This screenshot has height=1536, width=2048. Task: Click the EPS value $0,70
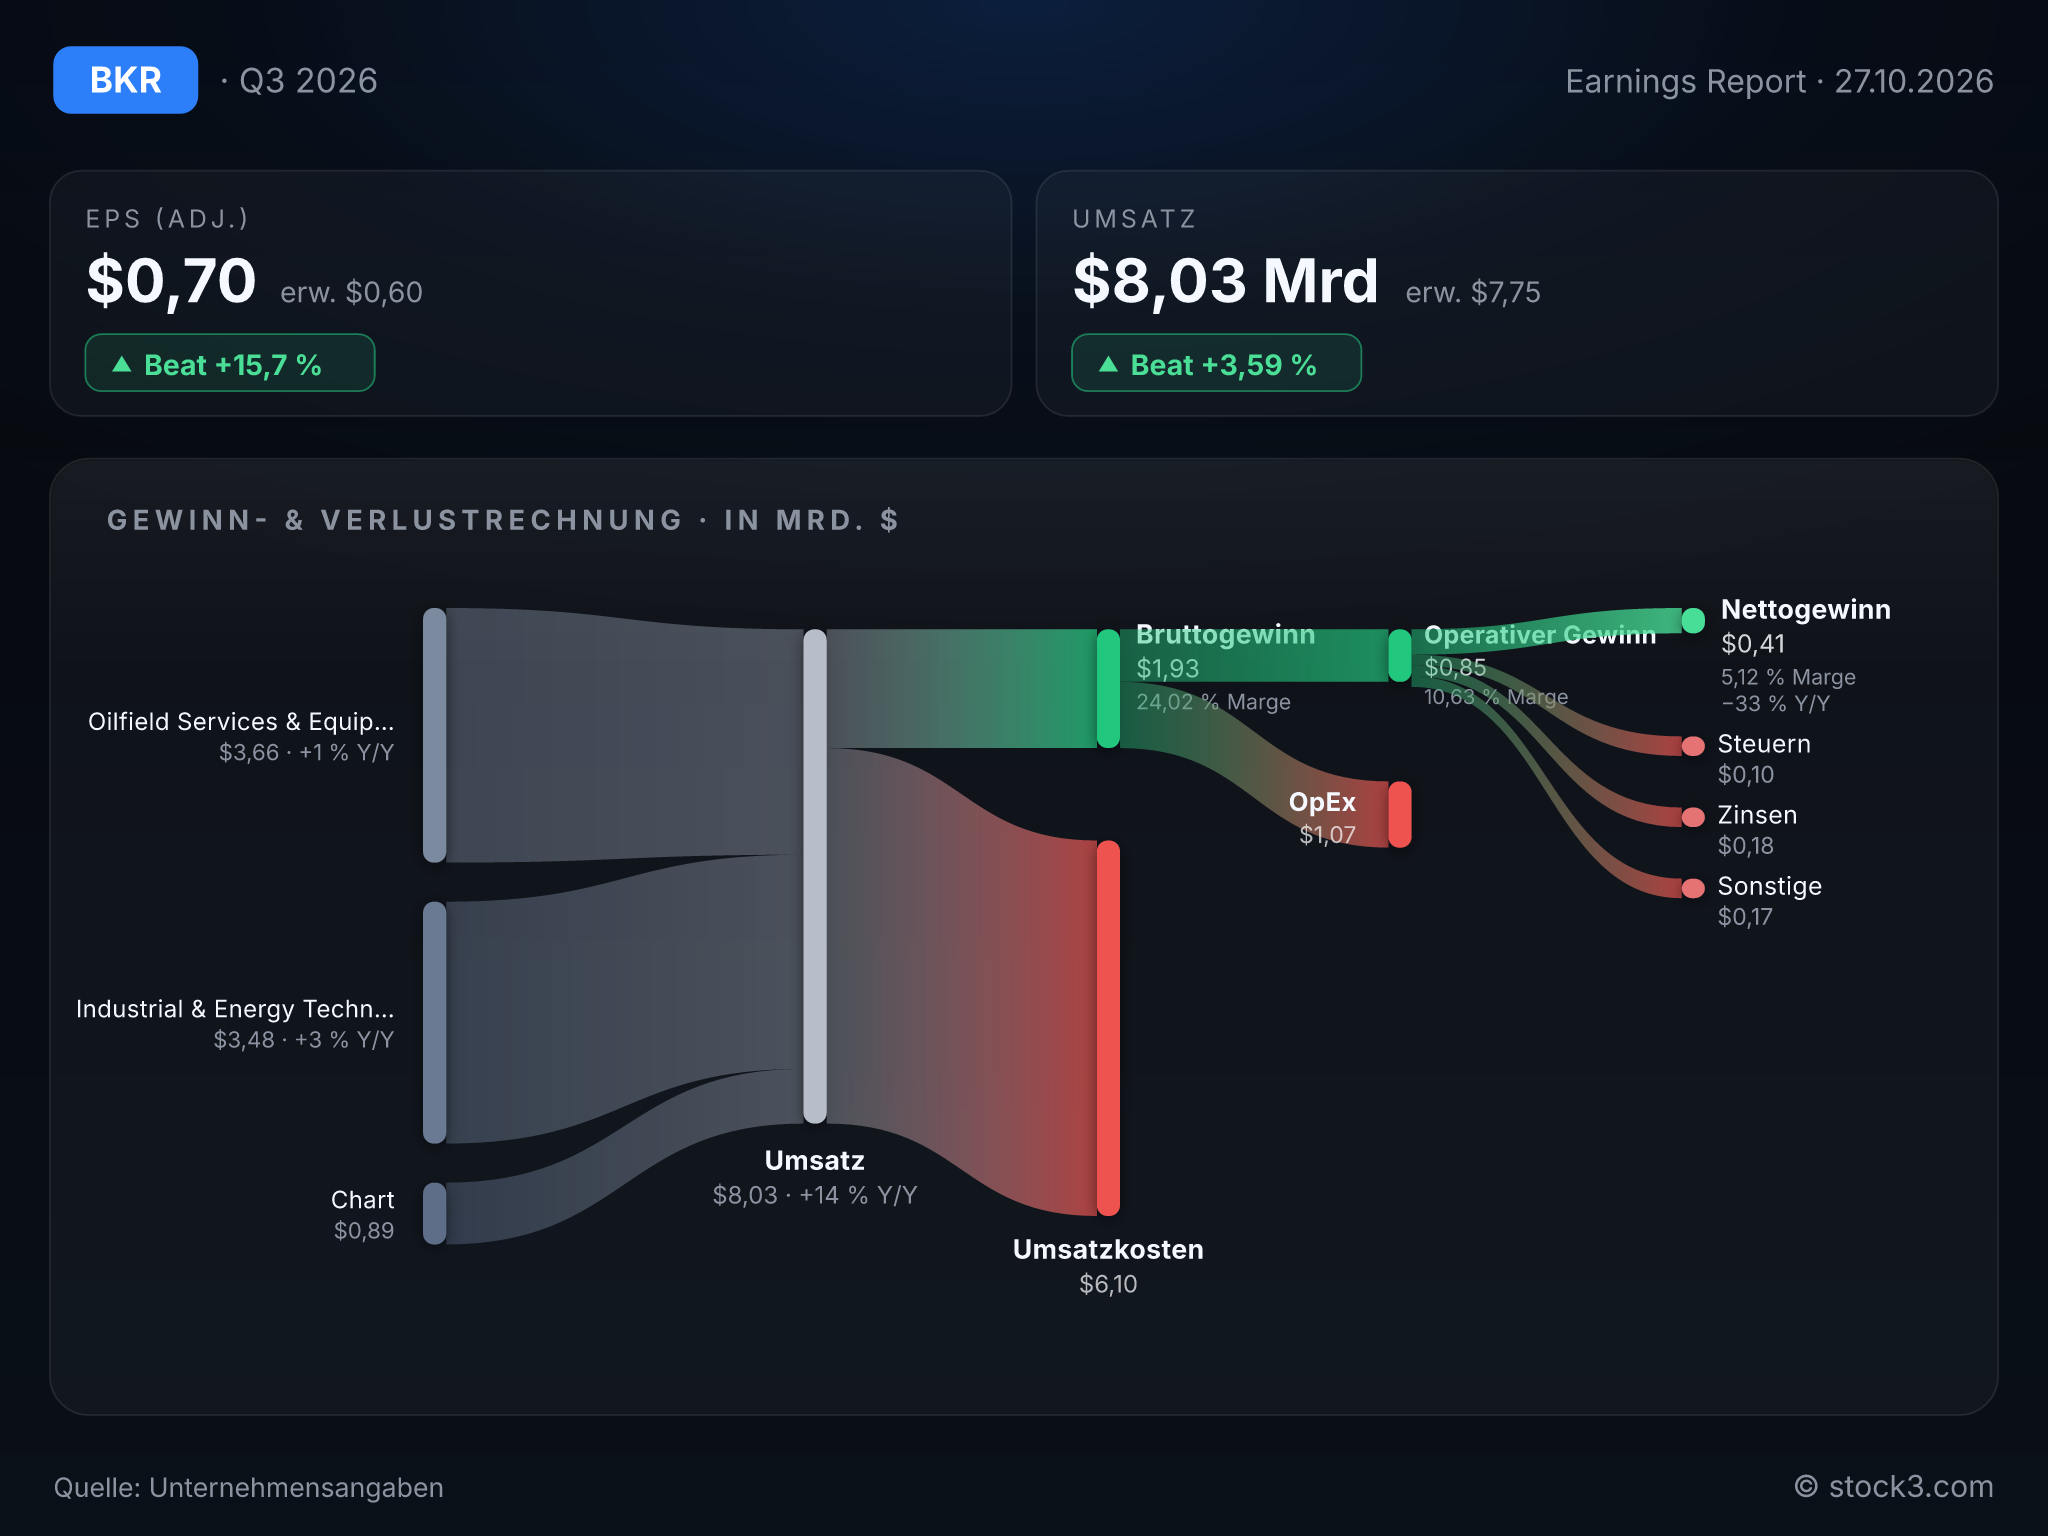[x=171, y=281]
